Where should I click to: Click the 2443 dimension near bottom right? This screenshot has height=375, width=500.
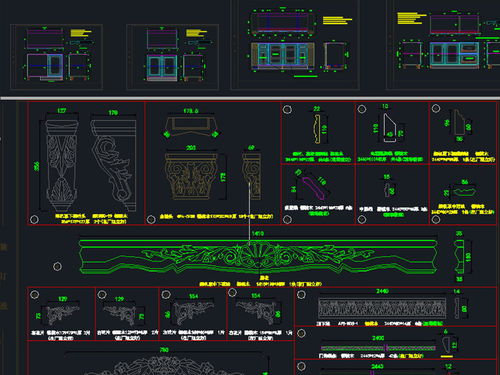pos(377,366)
